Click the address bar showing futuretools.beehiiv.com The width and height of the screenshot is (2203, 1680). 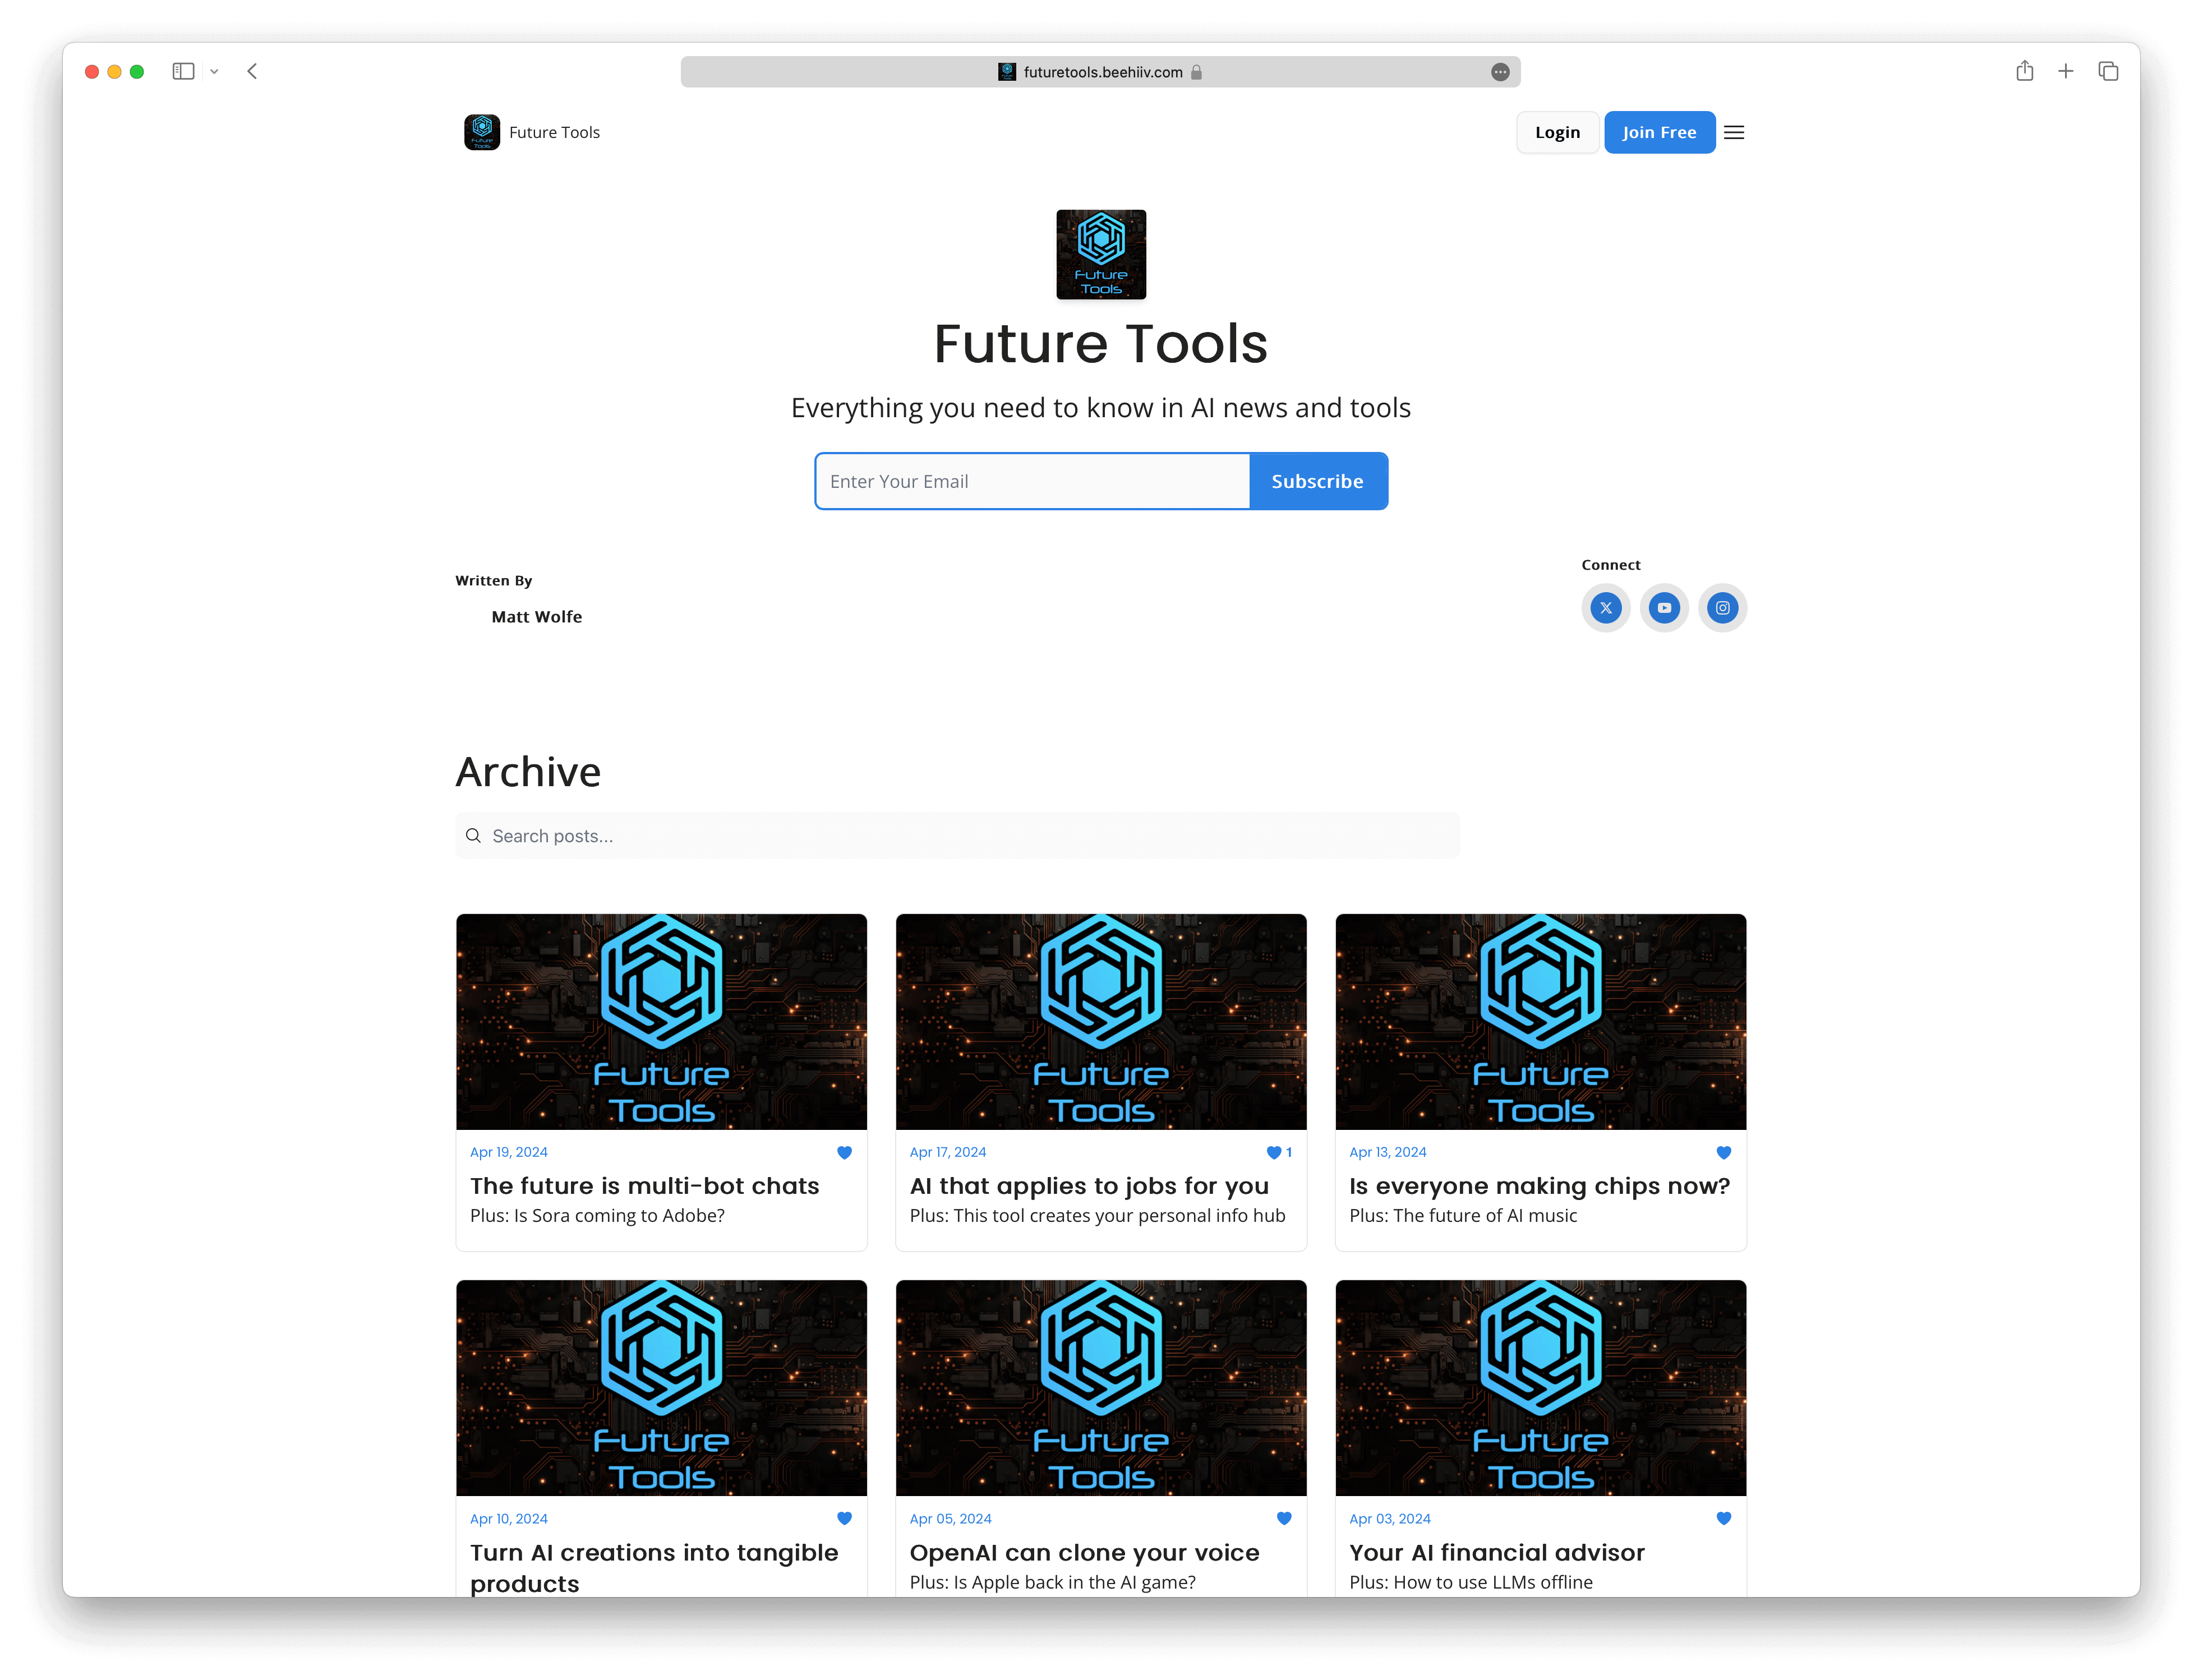pos(1100,72)
